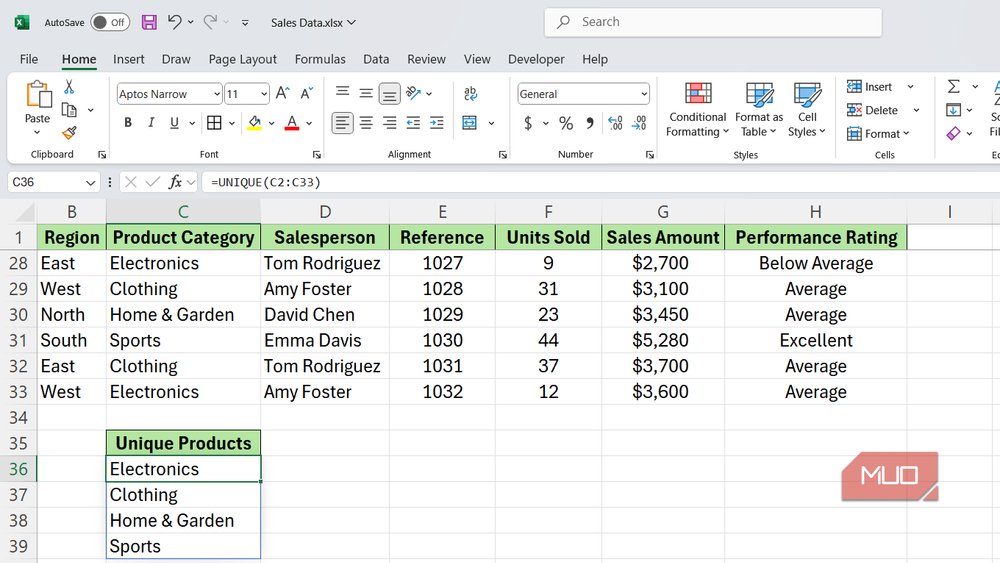The height and width of the screenshot is (563, 1000).
Task: Click the Increase Font Size icon
Action: tap(283, 94)
